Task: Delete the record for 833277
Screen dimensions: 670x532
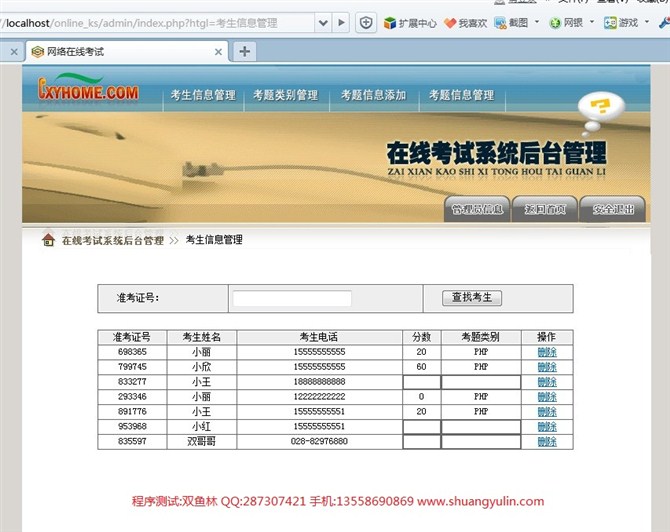Action: pyautogui.click(x=547, y=382)
